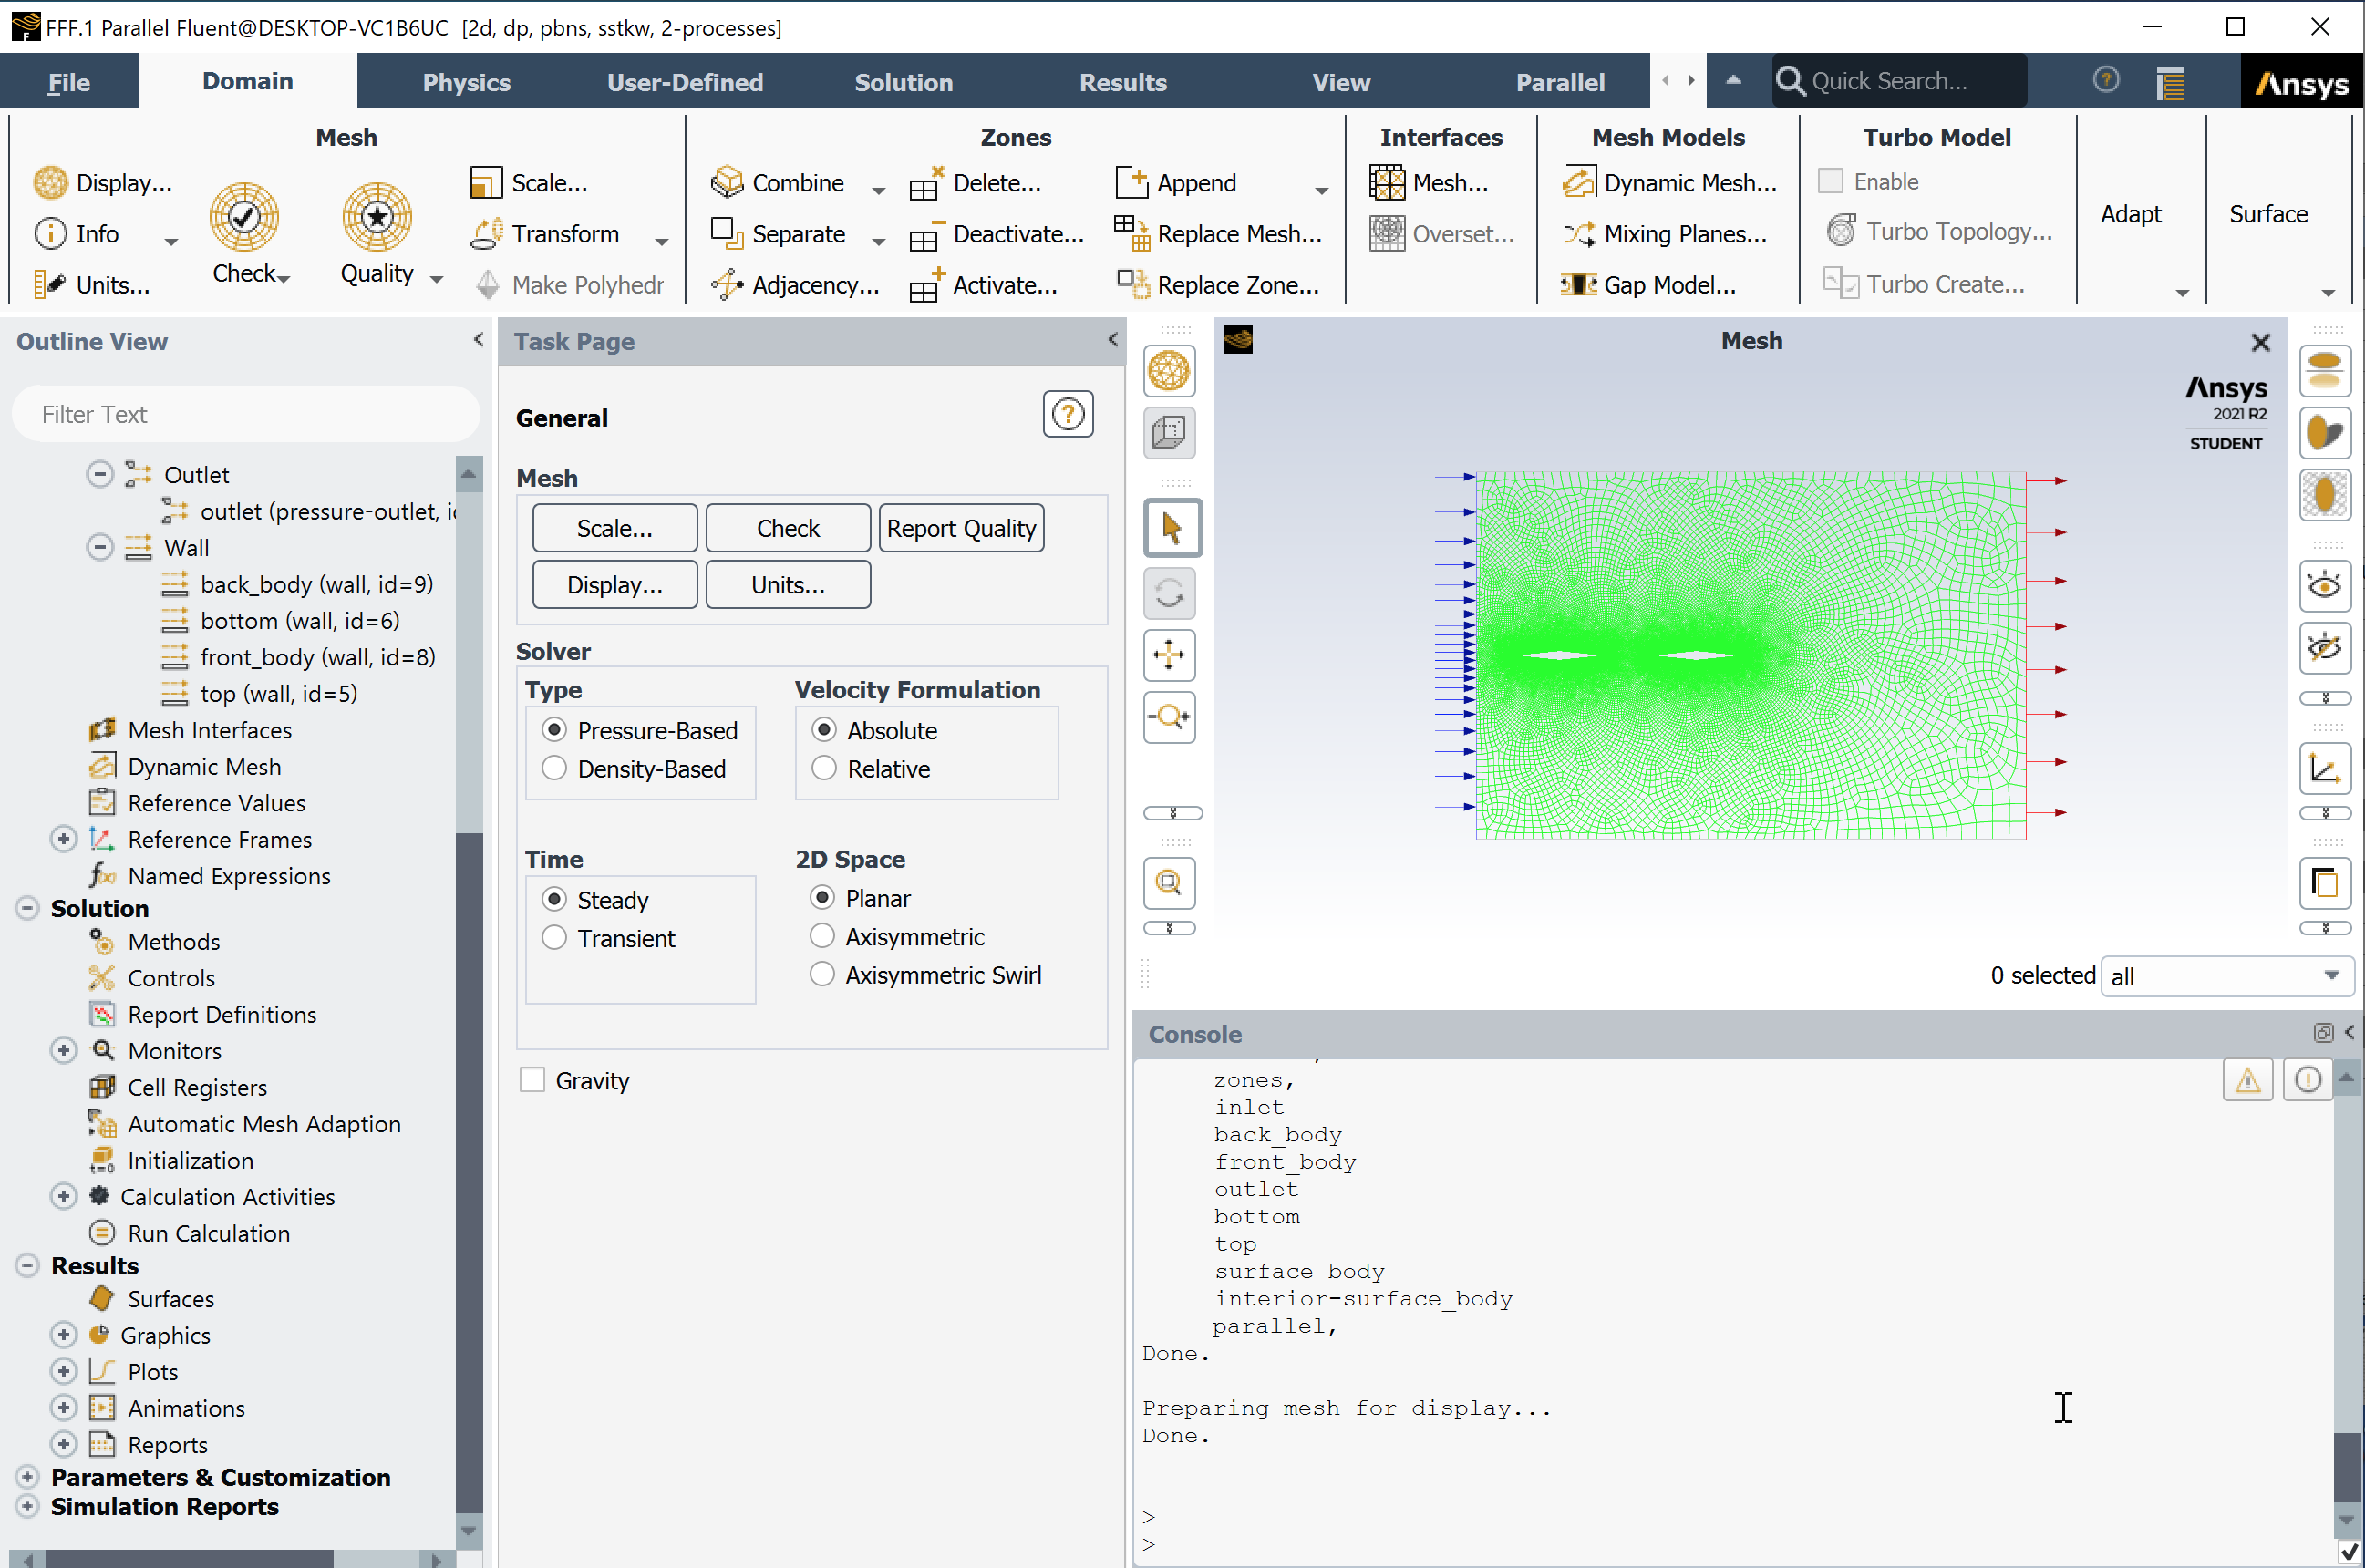
Task: Click the Report Quality button
Action: coord(960,528)
